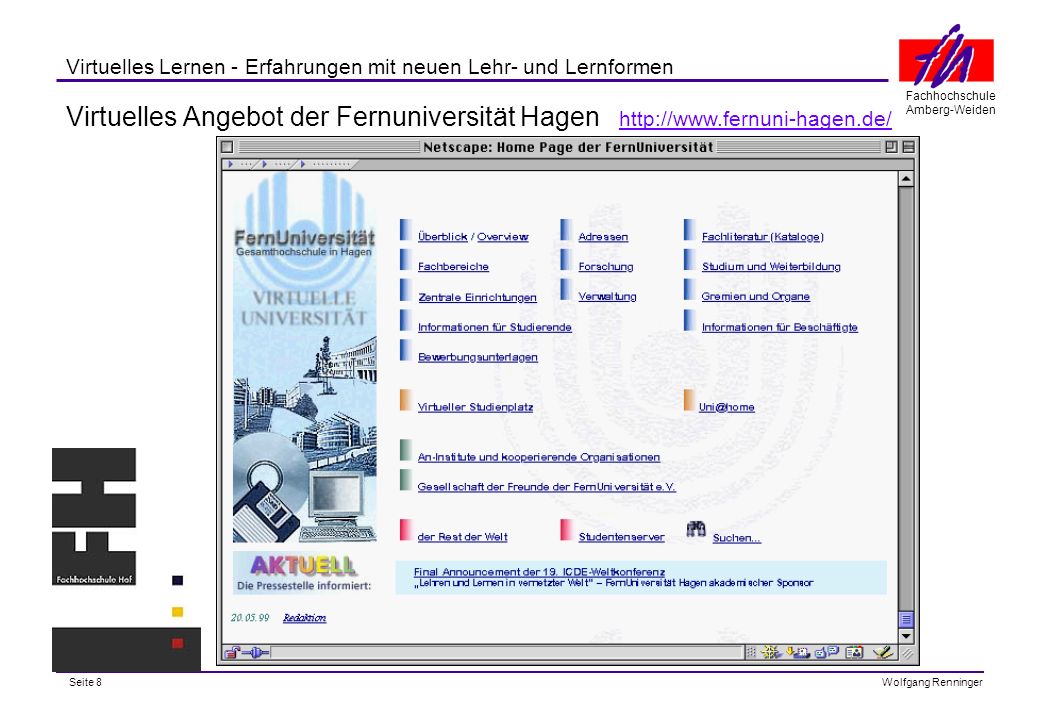The image size is (1040, 720).
Task: Open the Virtueller Studienplatz link
Action: click(x=476, y=407)
